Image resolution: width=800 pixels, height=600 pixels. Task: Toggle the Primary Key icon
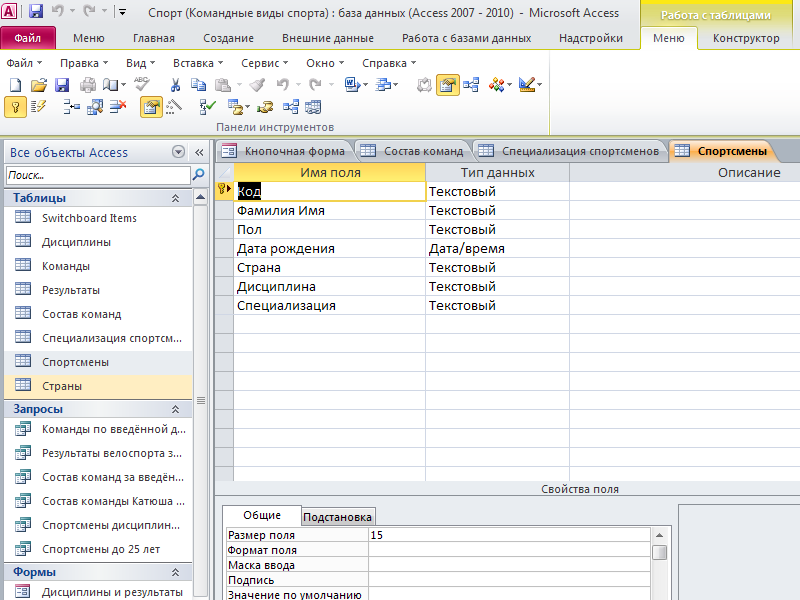click(15, 107)
